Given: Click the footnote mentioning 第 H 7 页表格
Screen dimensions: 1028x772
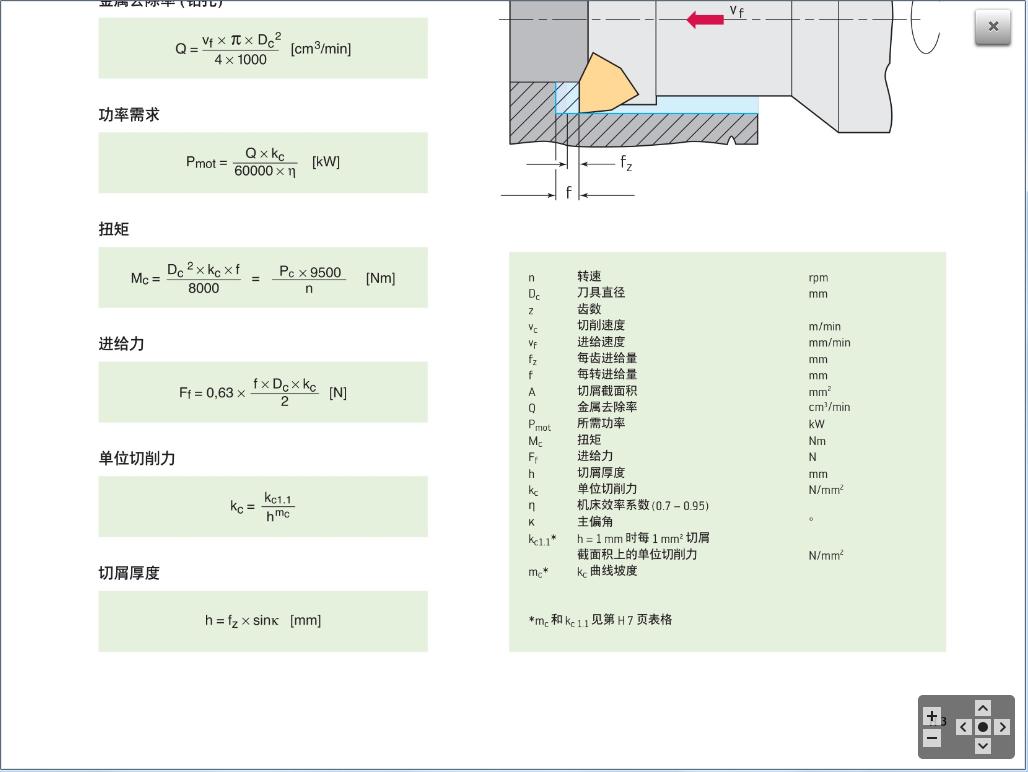Looking at the screenshot, I should 600,620.
